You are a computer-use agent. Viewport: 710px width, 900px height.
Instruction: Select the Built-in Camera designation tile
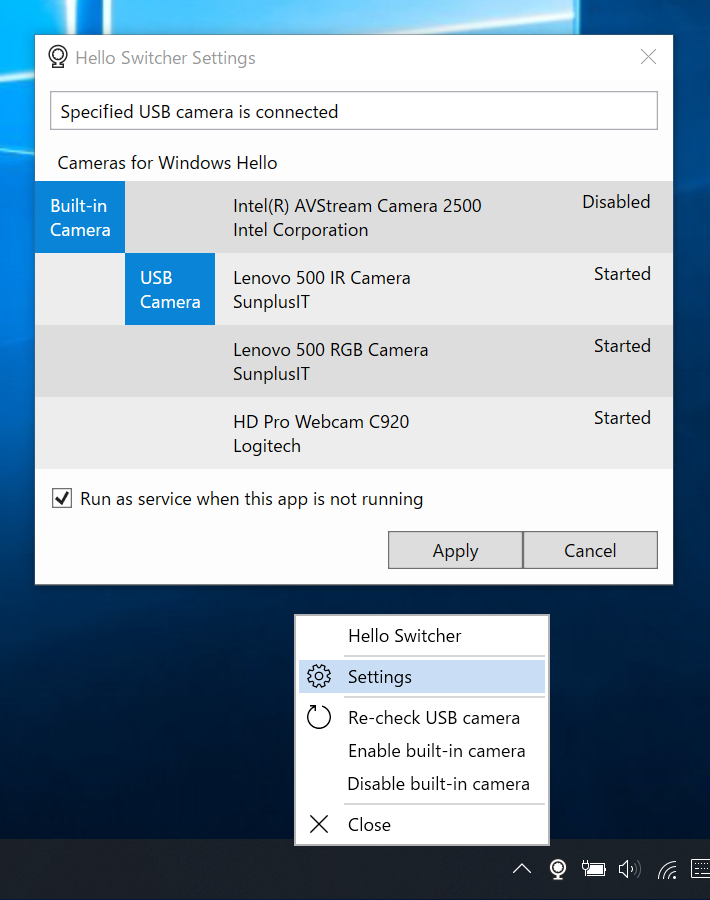coord(80,218)
